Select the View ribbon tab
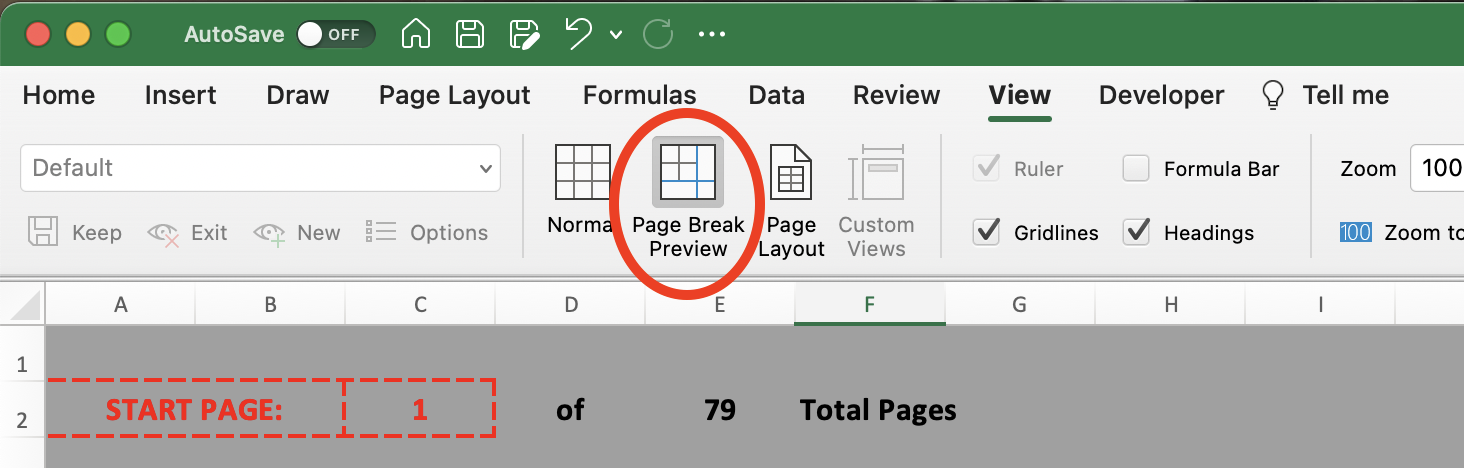 pos(1019,95)
